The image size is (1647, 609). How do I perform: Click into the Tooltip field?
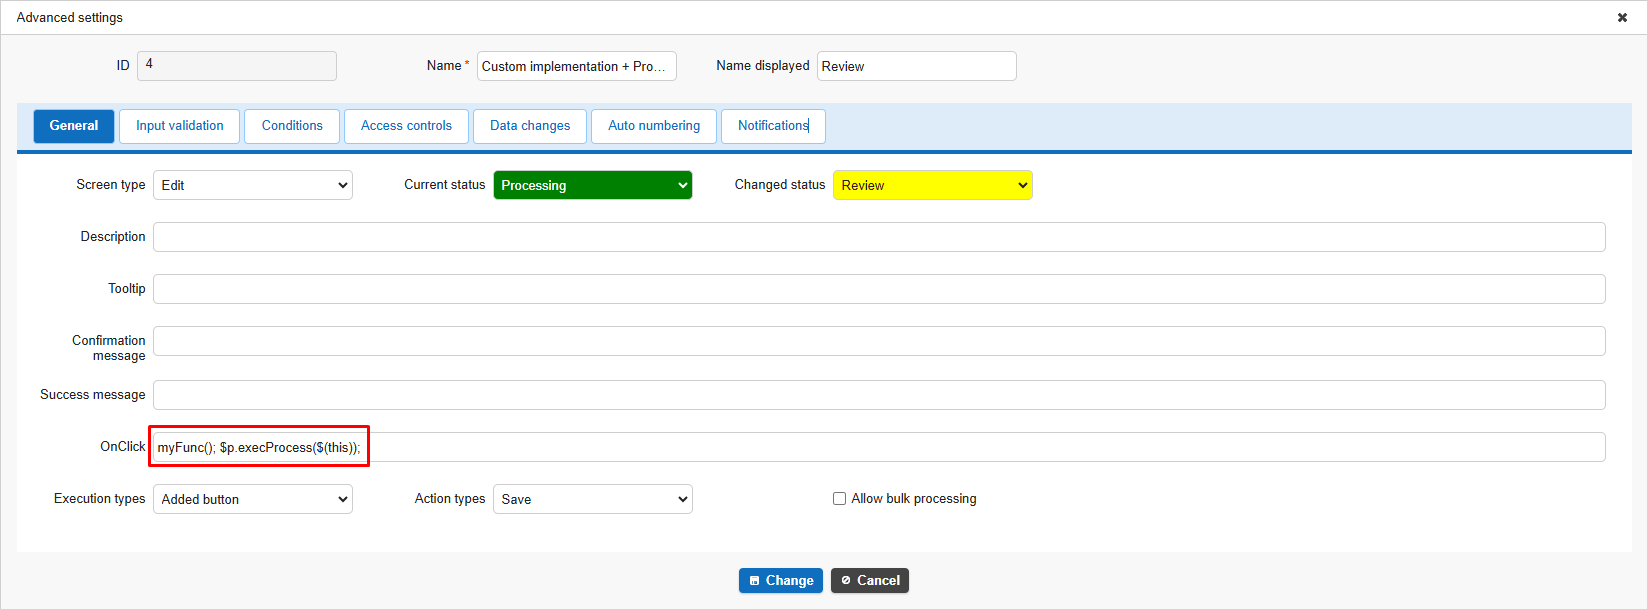(879, 289)
